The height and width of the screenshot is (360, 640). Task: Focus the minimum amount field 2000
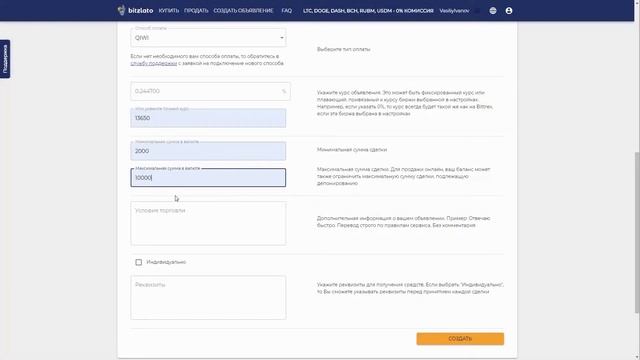(x=208, y=151)
